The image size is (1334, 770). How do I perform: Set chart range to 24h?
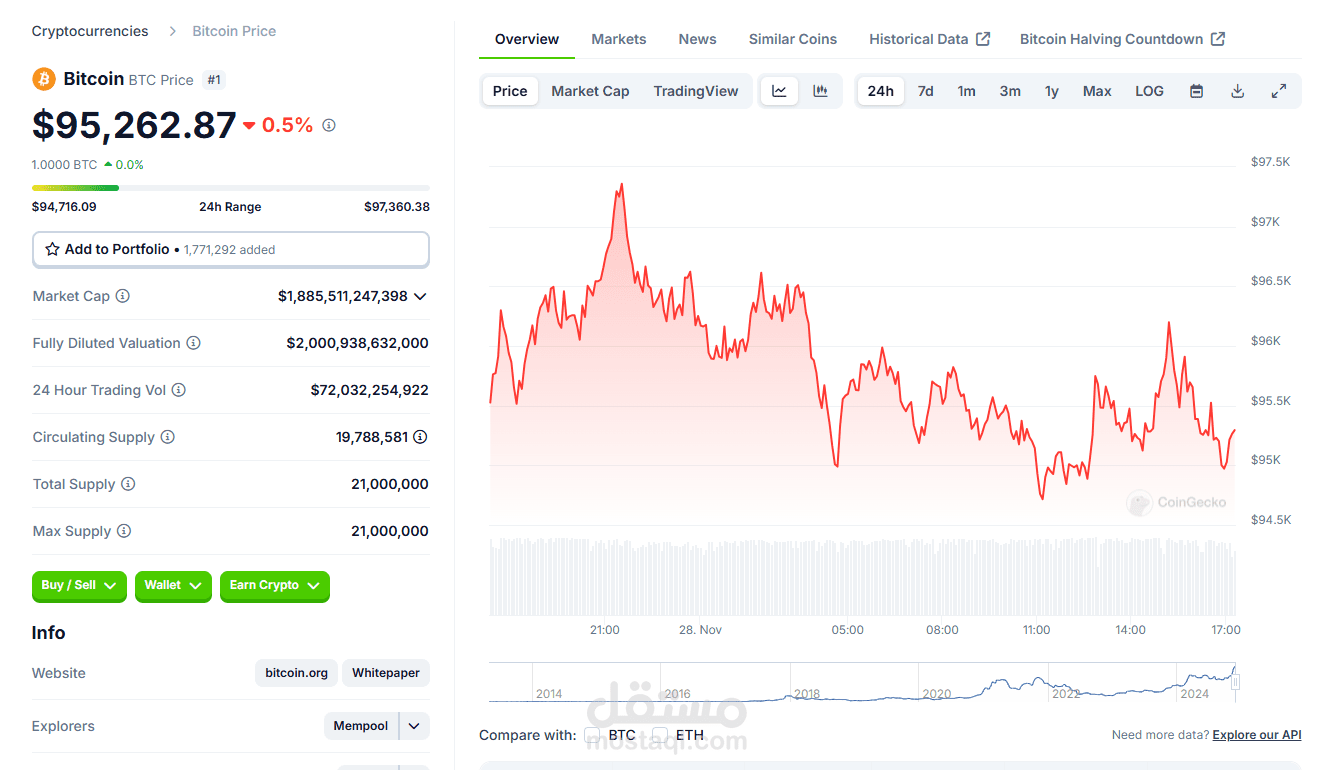881,91
